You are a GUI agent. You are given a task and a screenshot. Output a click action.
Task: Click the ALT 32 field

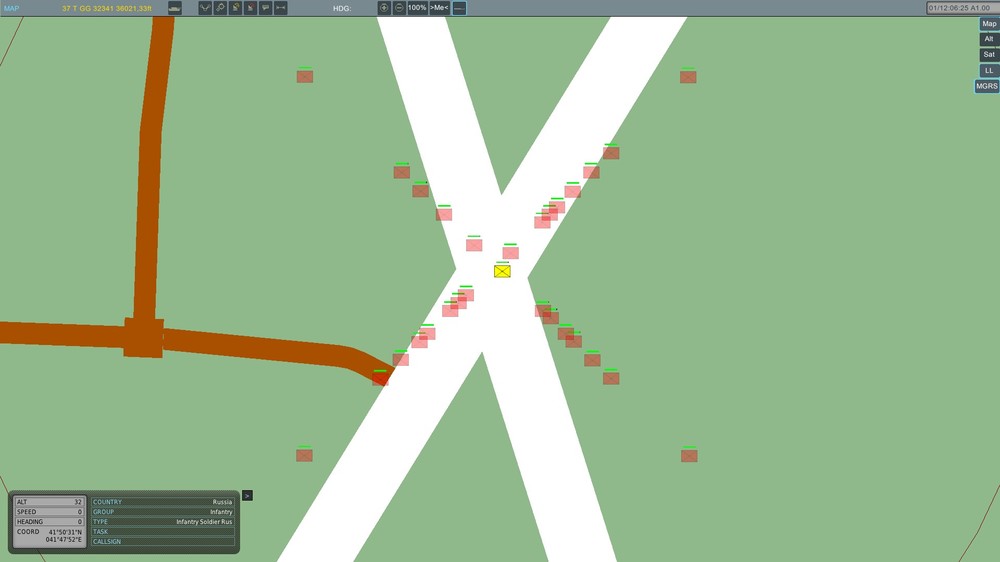49,502
